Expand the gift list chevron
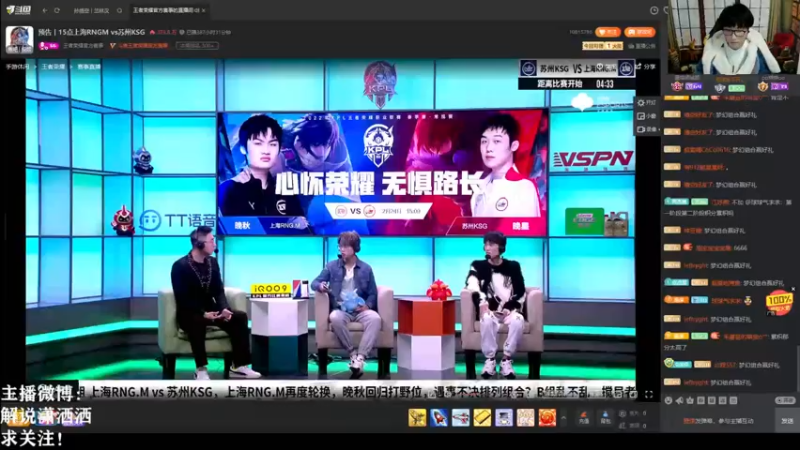This screenshot has width=800, height=450. (x=563, y=417)
